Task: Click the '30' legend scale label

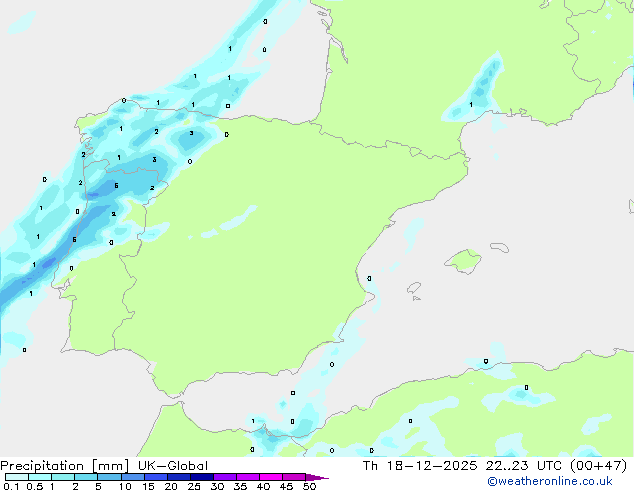Action: point(217,486)
